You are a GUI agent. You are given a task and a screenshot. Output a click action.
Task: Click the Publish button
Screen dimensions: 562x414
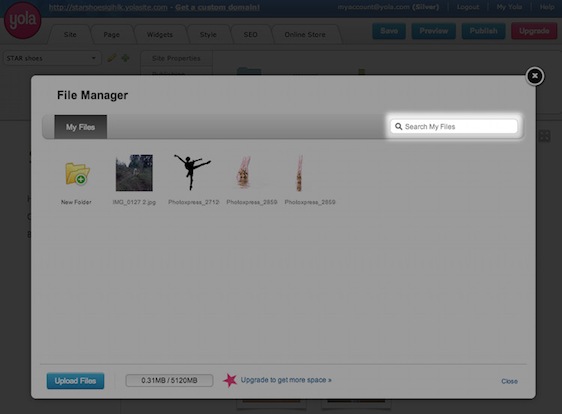tap(484, 31)
